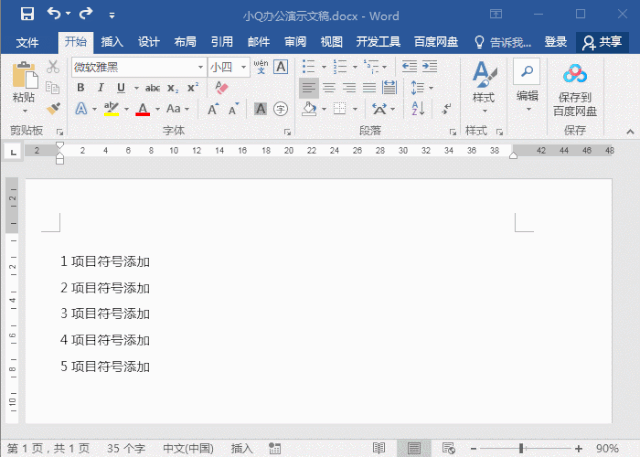Switch to the 引用 tab
This screenshot has width=640, height=457.
(222, 42)
